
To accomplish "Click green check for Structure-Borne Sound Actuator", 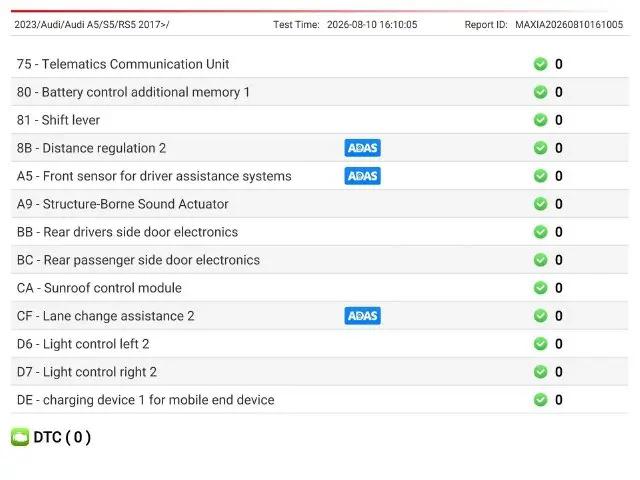I will coord(540,204).
